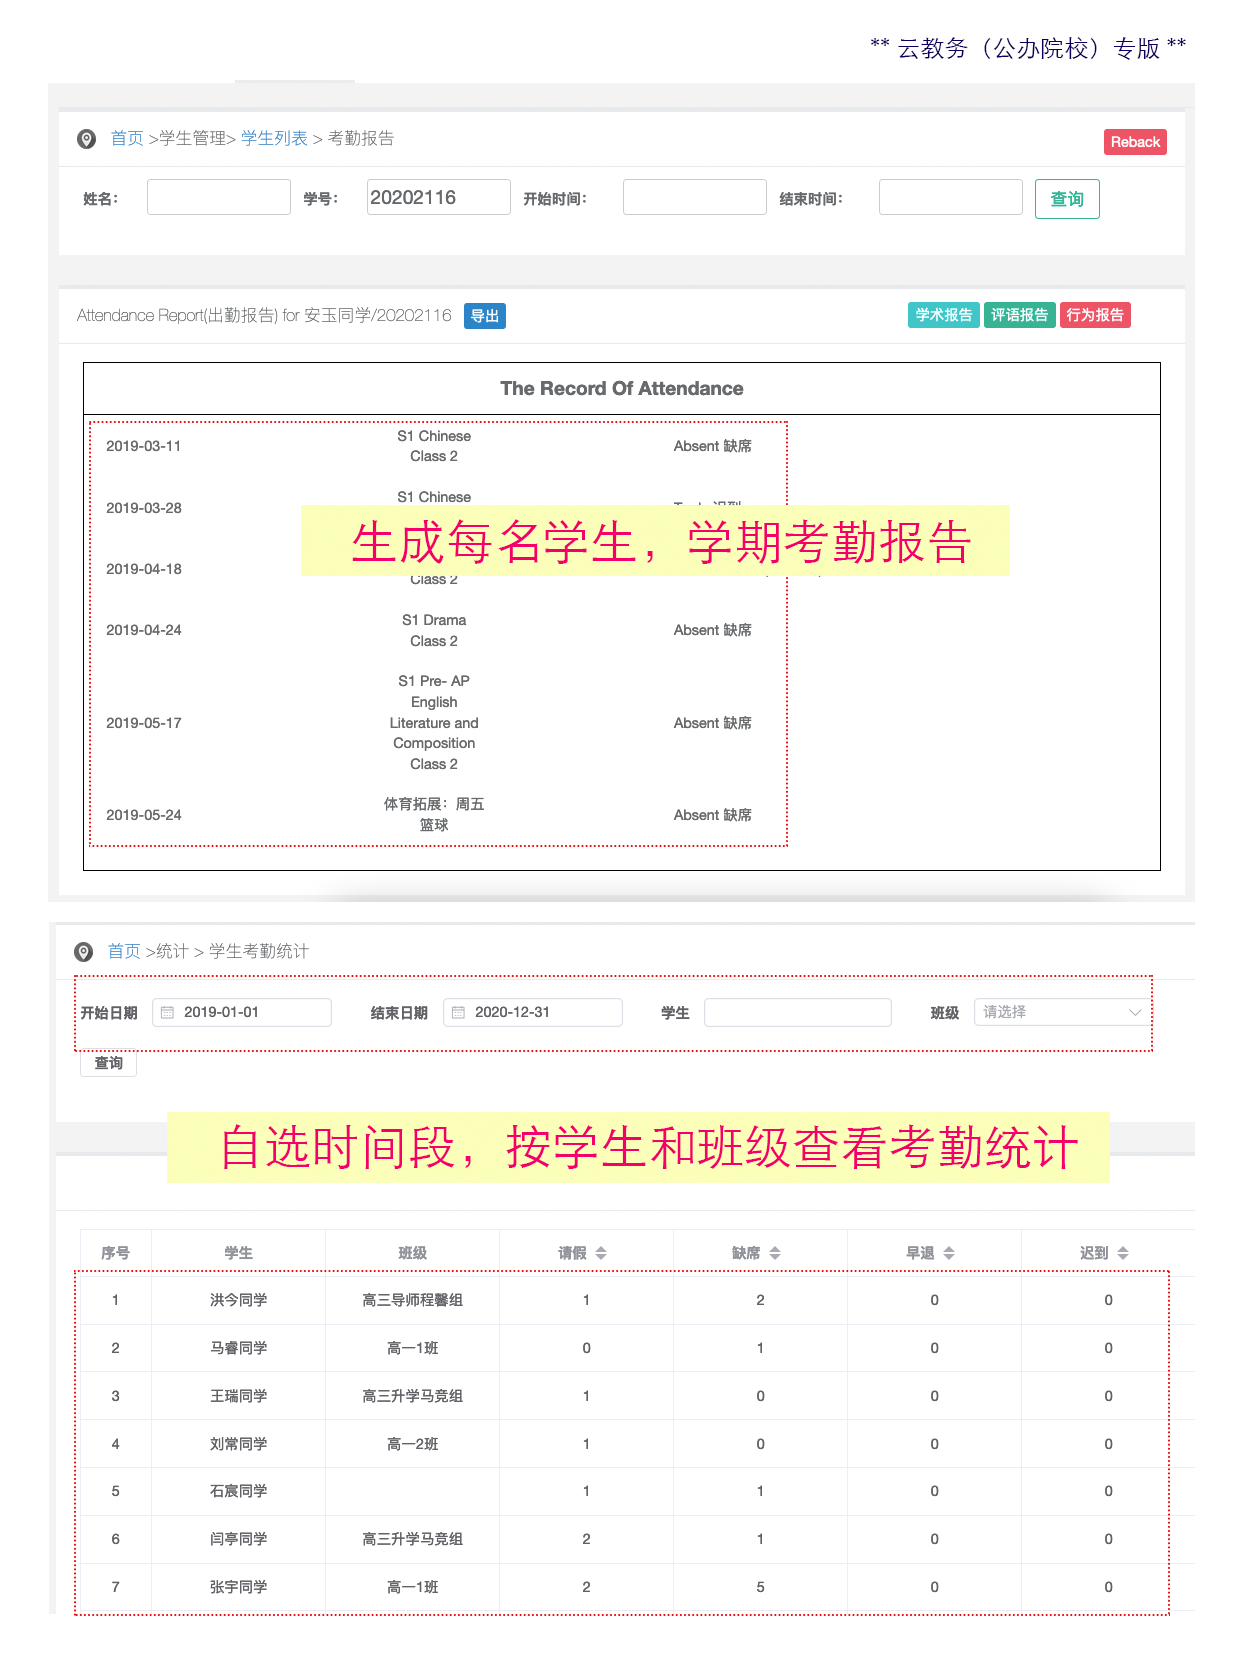Open the 学术报告 tab
The height and width of the screenshot is (1660, 1242).
pos(943,315)
